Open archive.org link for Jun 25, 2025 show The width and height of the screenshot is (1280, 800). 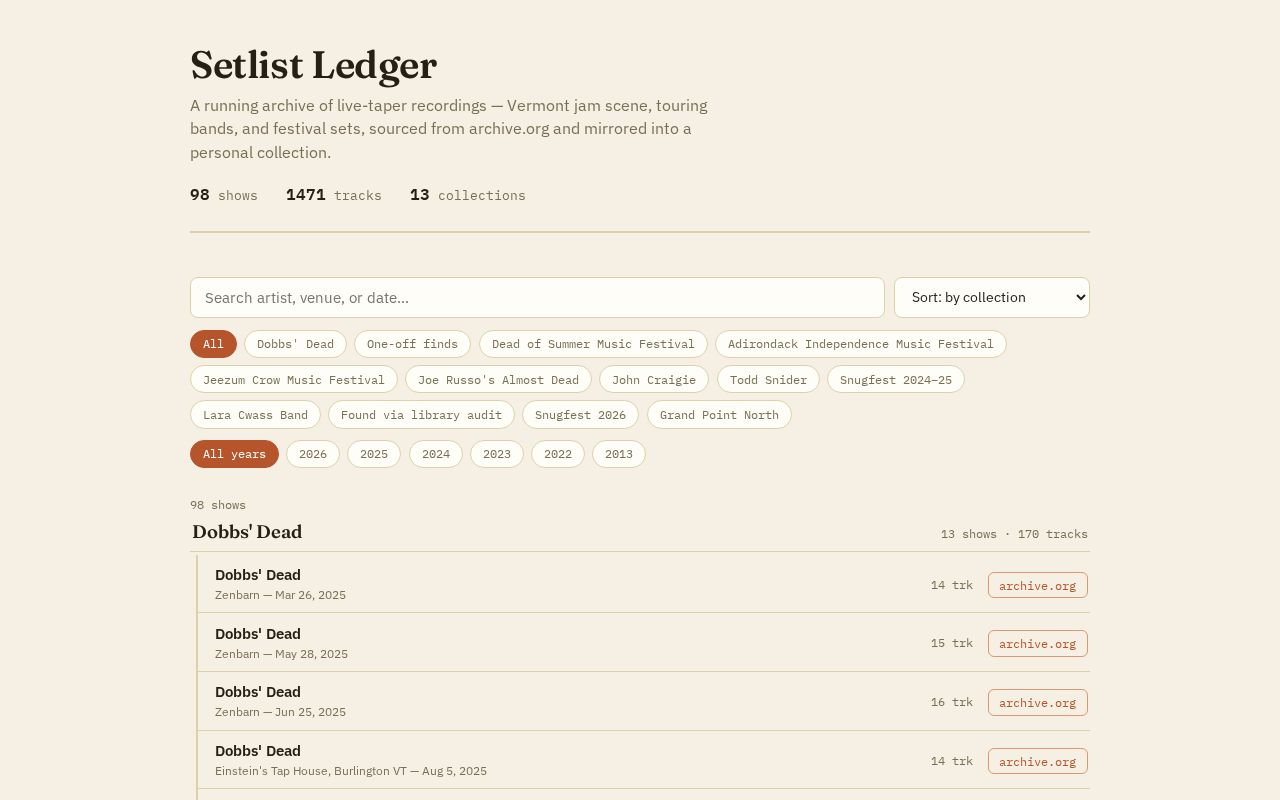click(1038, 702)
